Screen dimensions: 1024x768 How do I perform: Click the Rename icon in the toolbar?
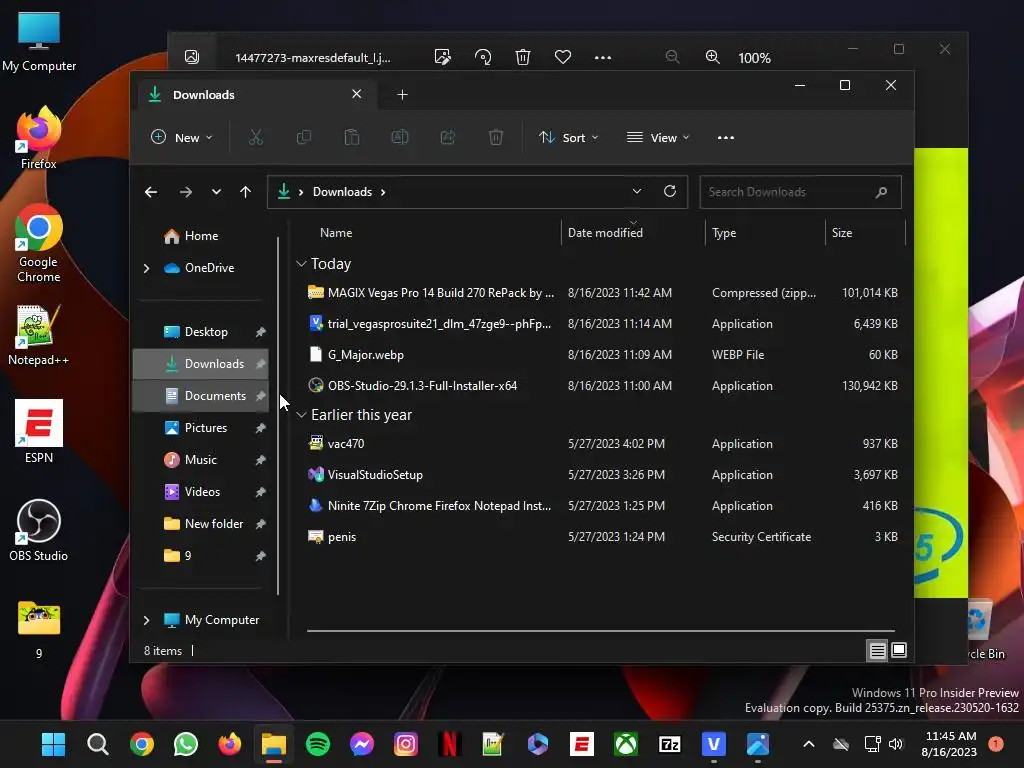pos(400,137)
